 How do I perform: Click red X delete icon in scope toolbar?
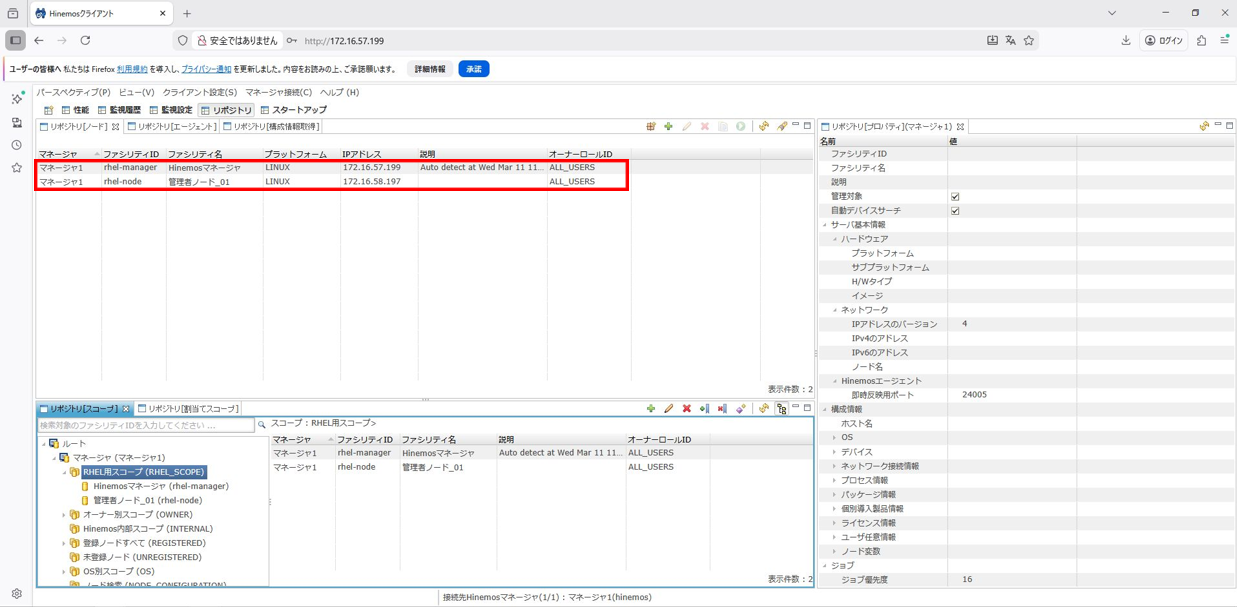687,409
